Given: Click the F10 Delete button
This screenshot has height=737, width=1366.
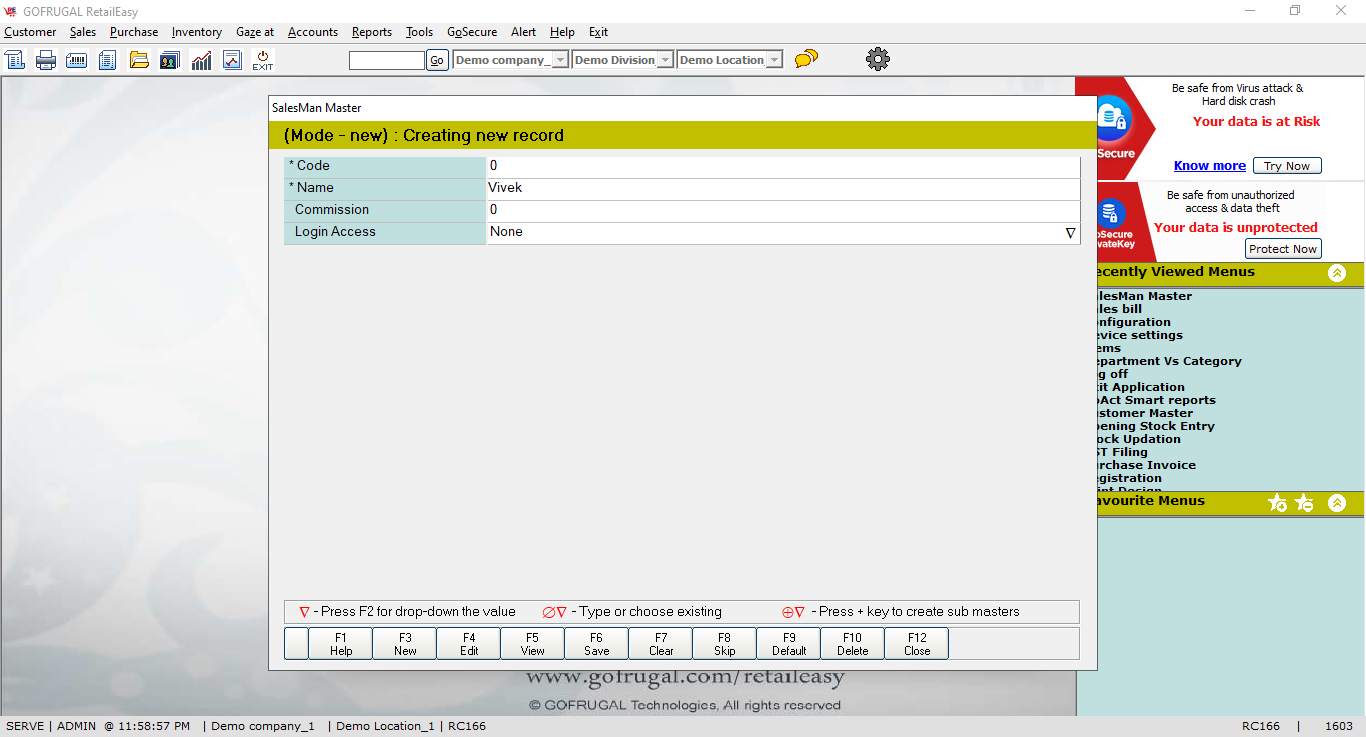Looking at the screenshot, I should click(853, 644).
